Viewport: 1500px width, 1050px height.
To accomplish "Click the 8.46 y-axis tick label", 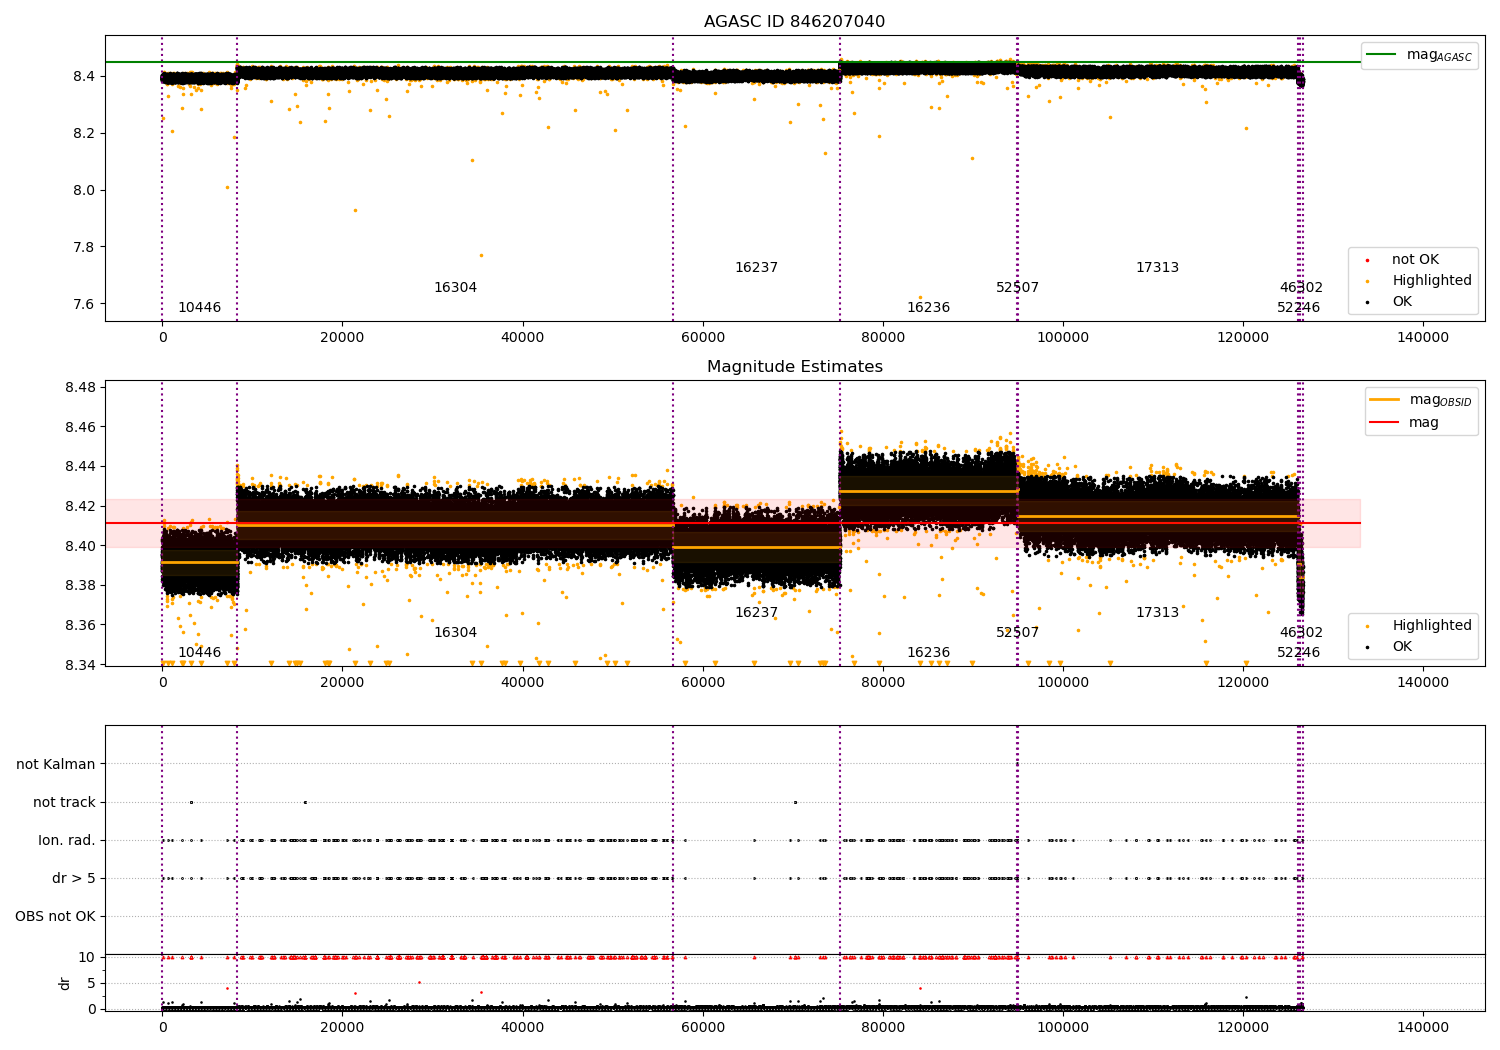I will [x=80, y=427].
